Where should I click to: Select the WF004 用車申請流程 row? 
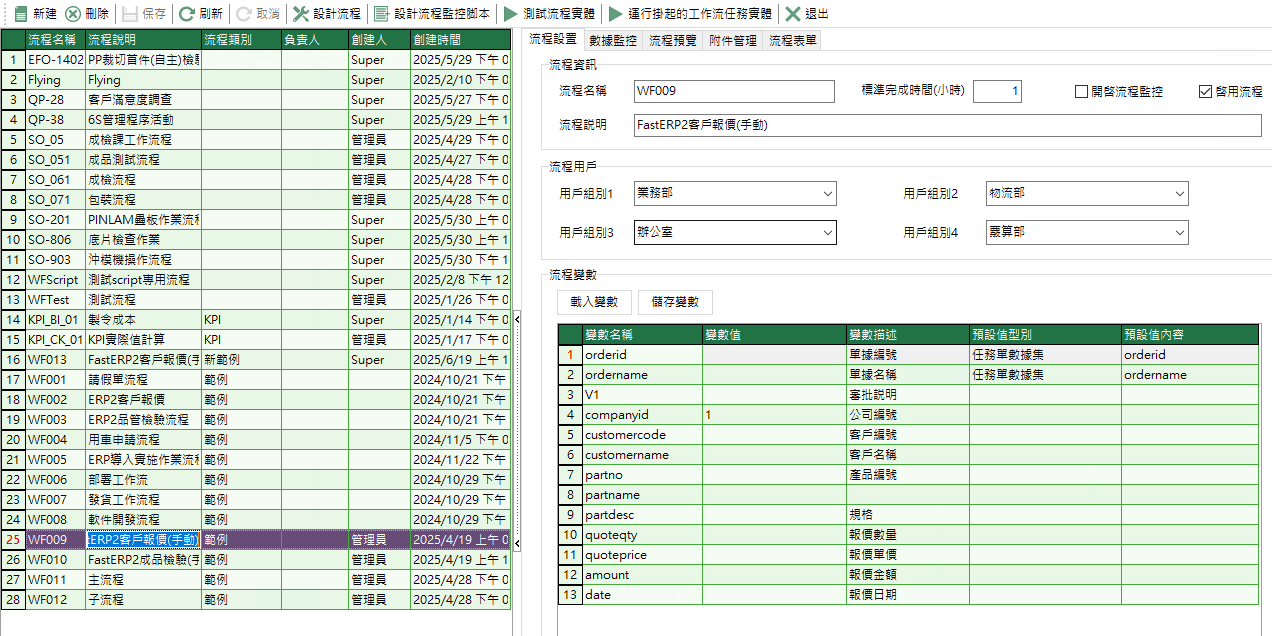click(x=256, y=440)
